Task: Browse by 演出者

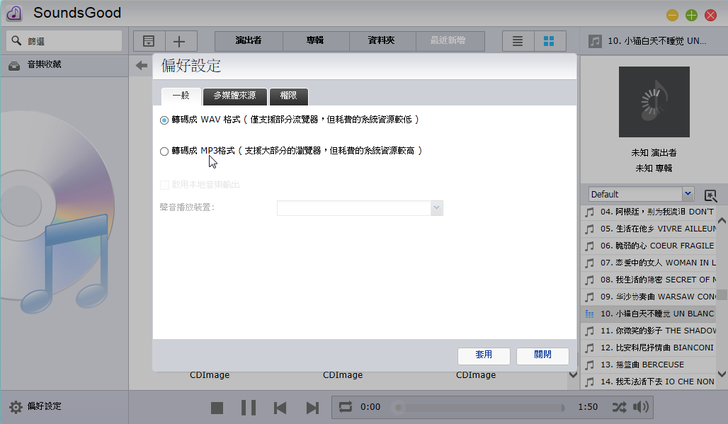Action: click(248, 41)
